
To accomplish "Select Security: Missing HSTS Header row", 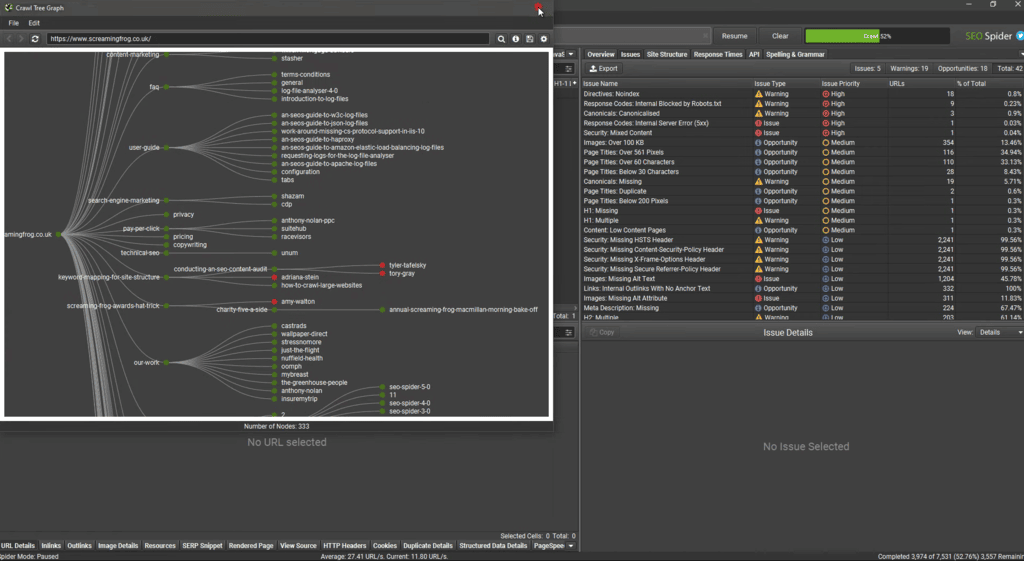I will coord(802,240).
